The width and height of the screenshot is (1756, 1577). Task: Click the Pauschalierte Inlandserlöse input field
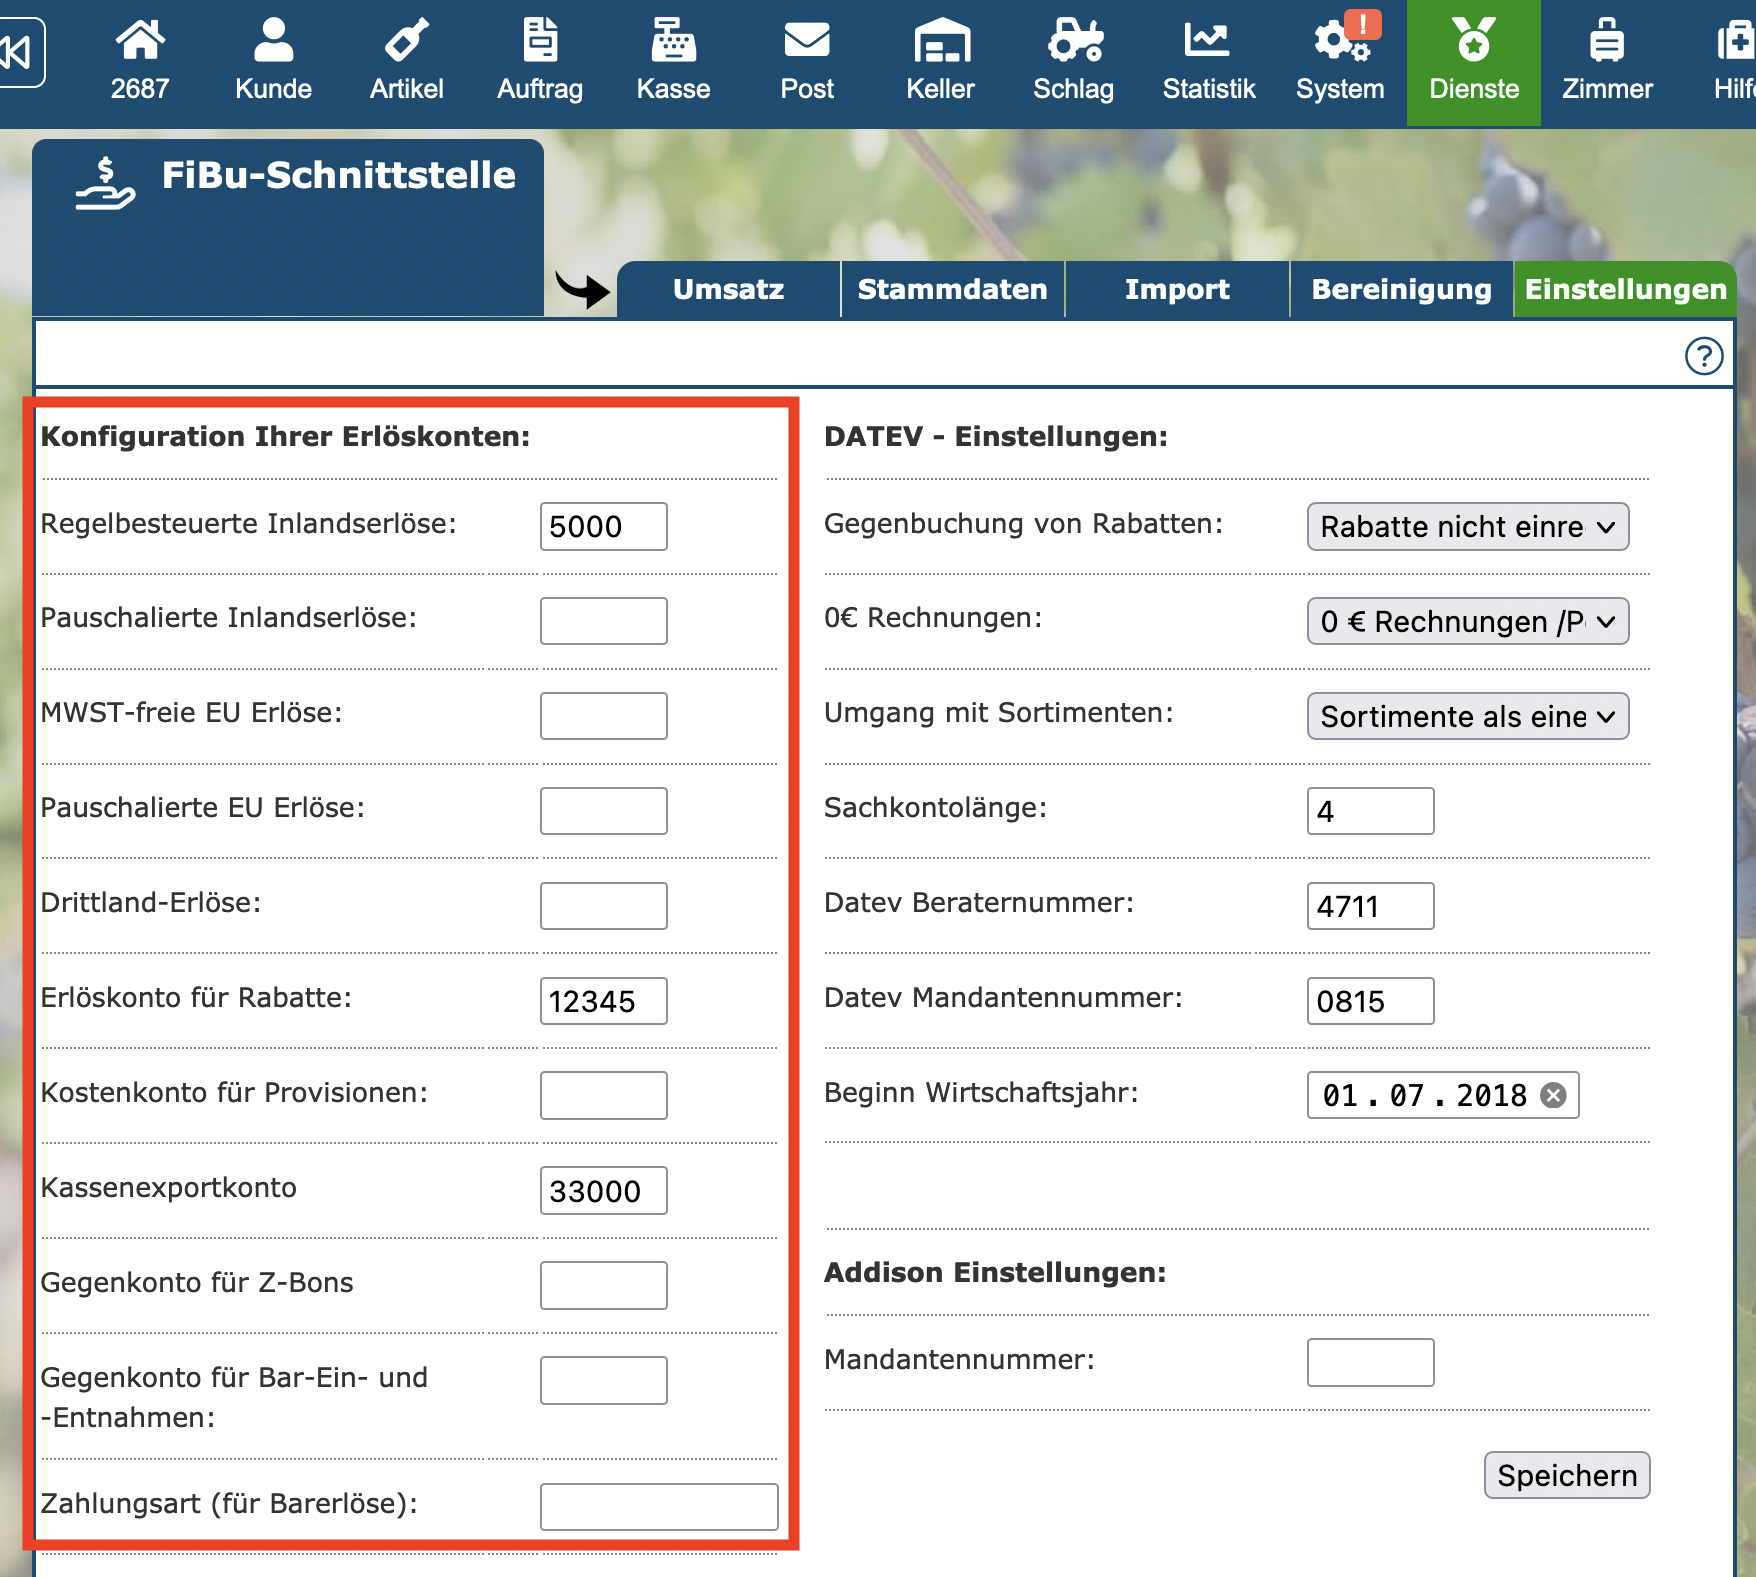pyautogui.click(x=603, y=621)
